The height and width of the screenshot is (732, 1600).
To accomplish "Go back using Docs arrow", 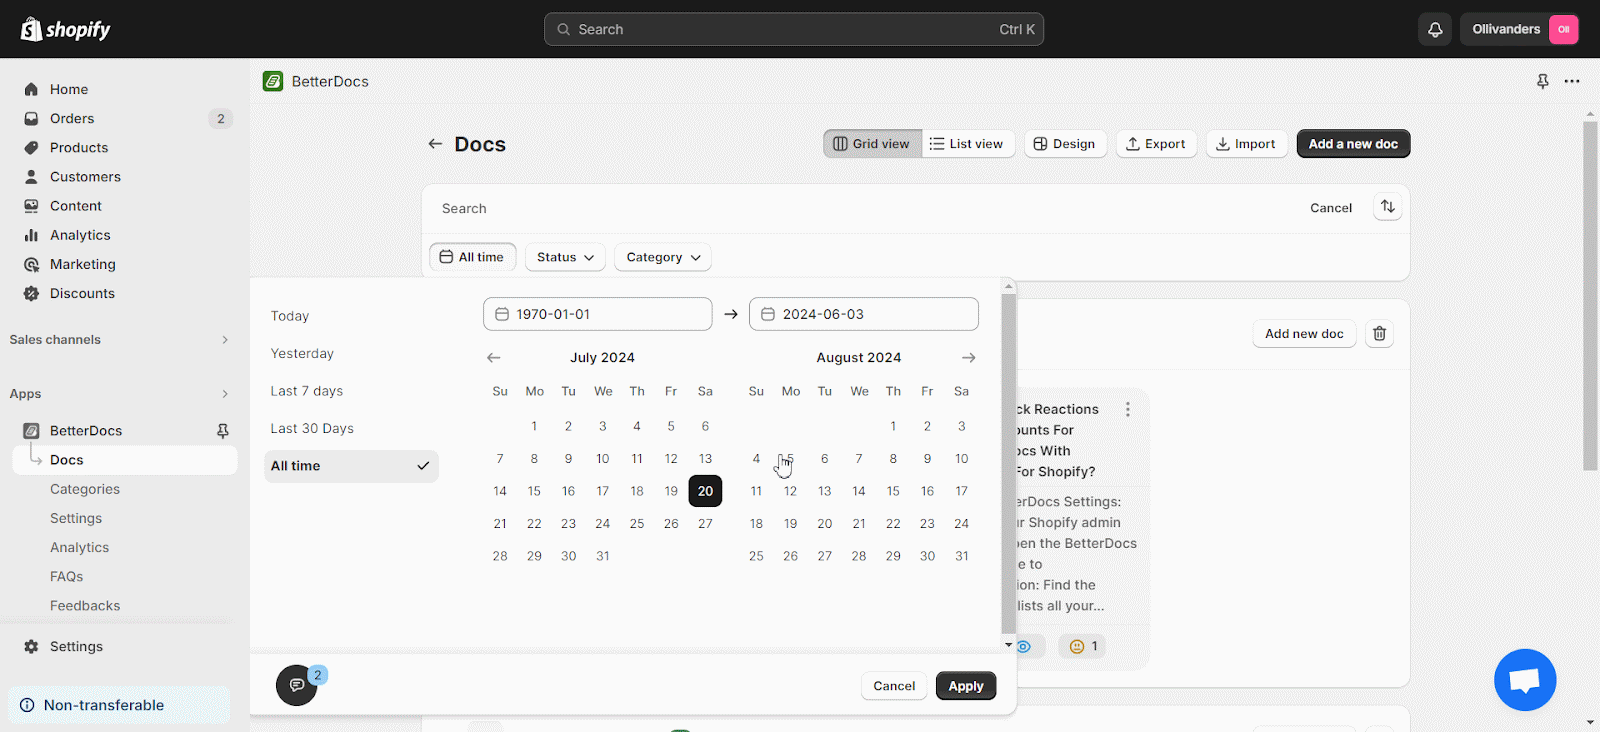I will pos(435,144).
